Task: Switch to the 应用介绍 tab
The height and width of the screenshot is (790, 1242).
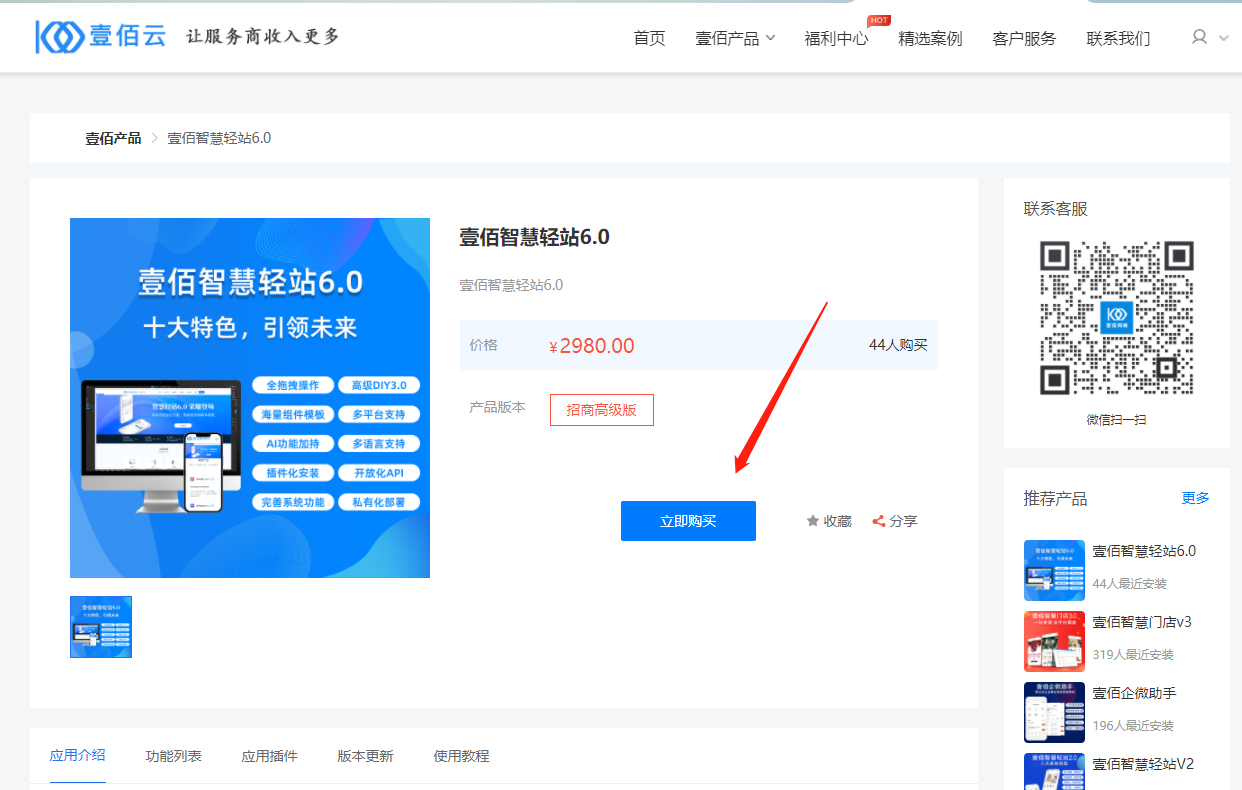Action: pos(78,756)
